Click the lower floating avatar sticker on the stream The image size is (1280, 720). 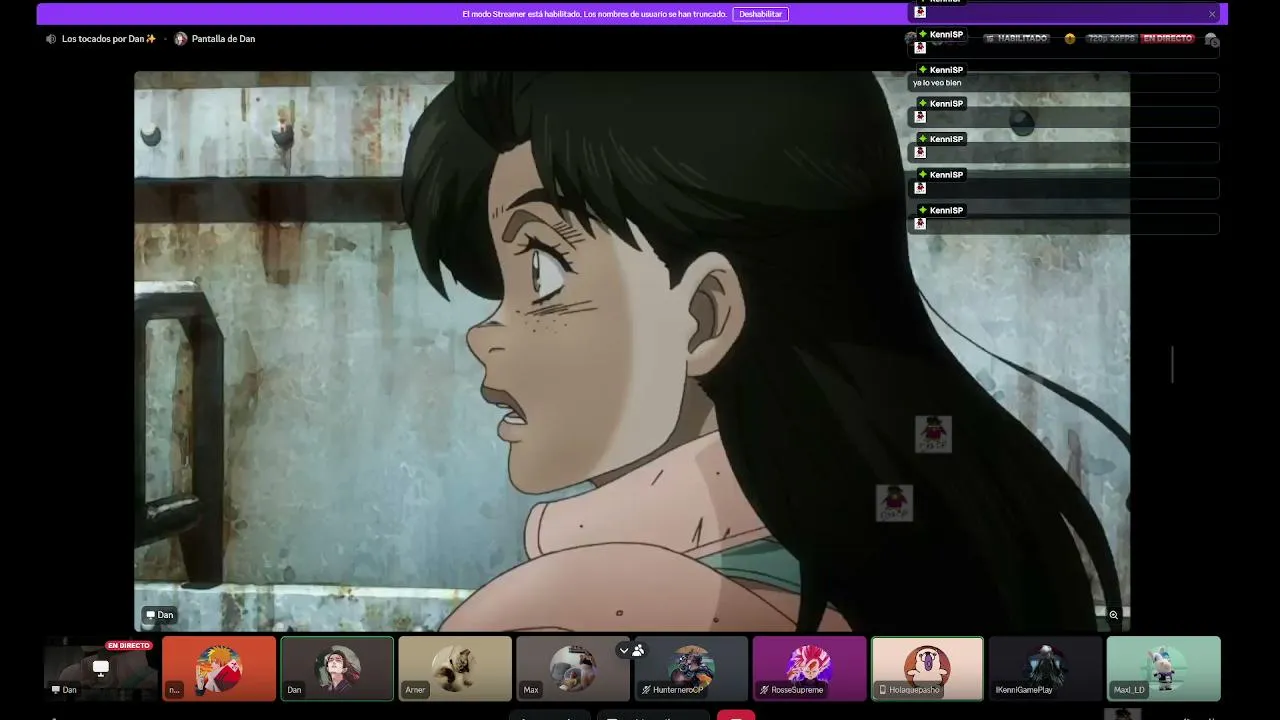tap(894, 502)
